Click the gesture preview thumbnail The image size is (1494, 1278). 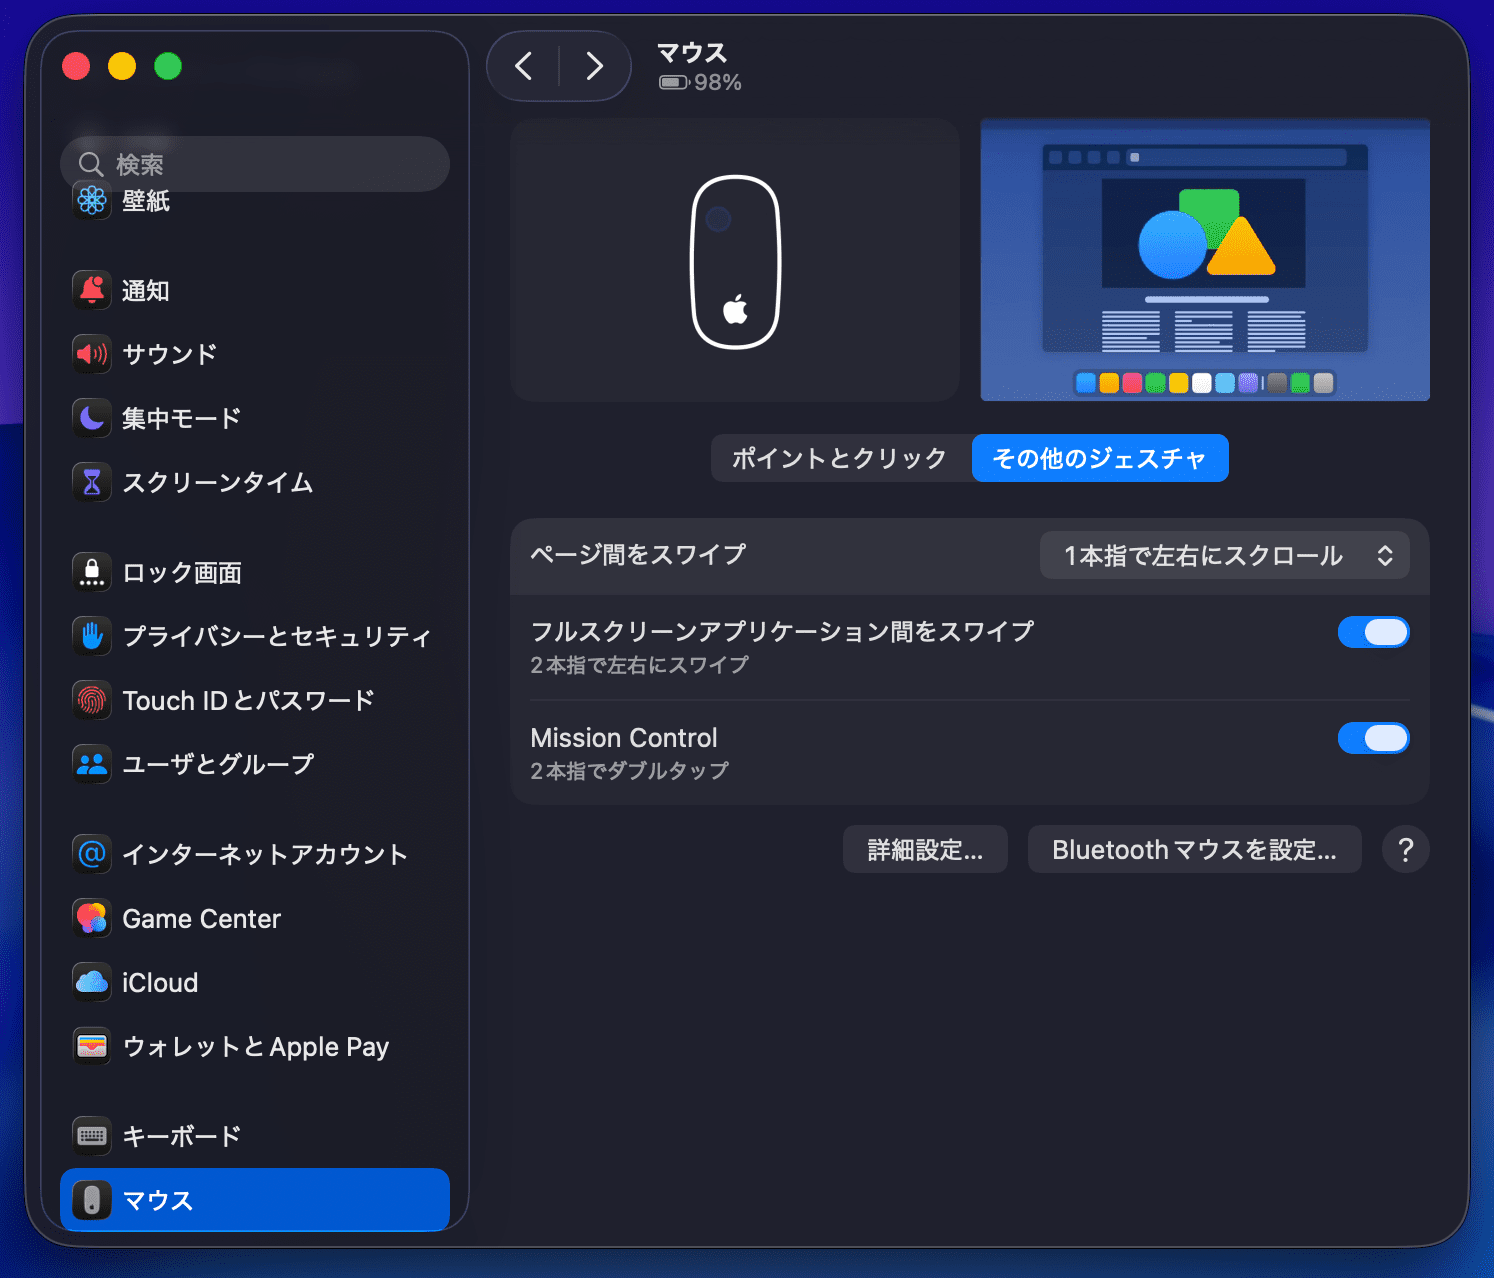pos(1204,260)
